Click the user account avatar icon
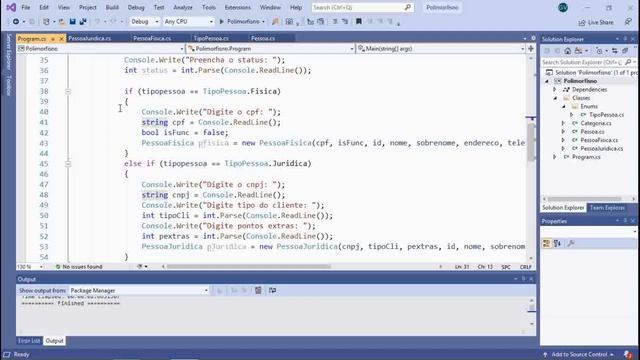 click(x=563, y=7)
